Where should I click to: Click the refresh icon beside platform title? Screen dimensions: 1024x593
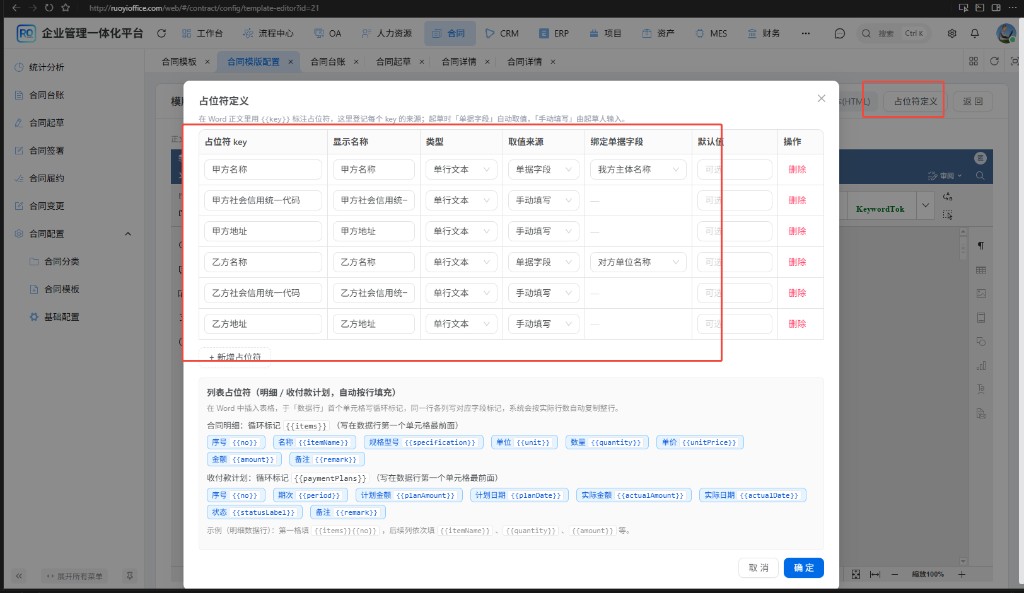161,33
